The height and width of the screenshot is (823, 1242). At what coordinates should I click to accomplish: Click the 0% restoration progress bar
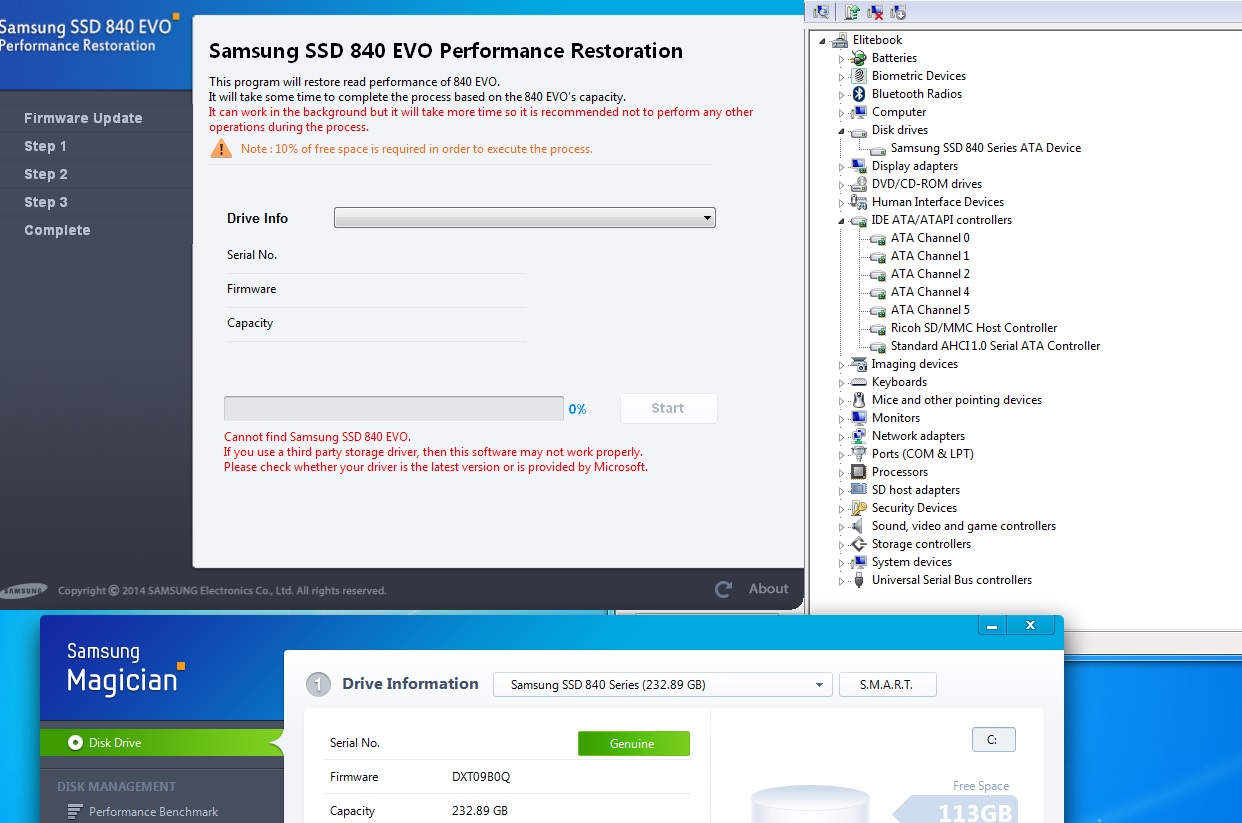394,408
